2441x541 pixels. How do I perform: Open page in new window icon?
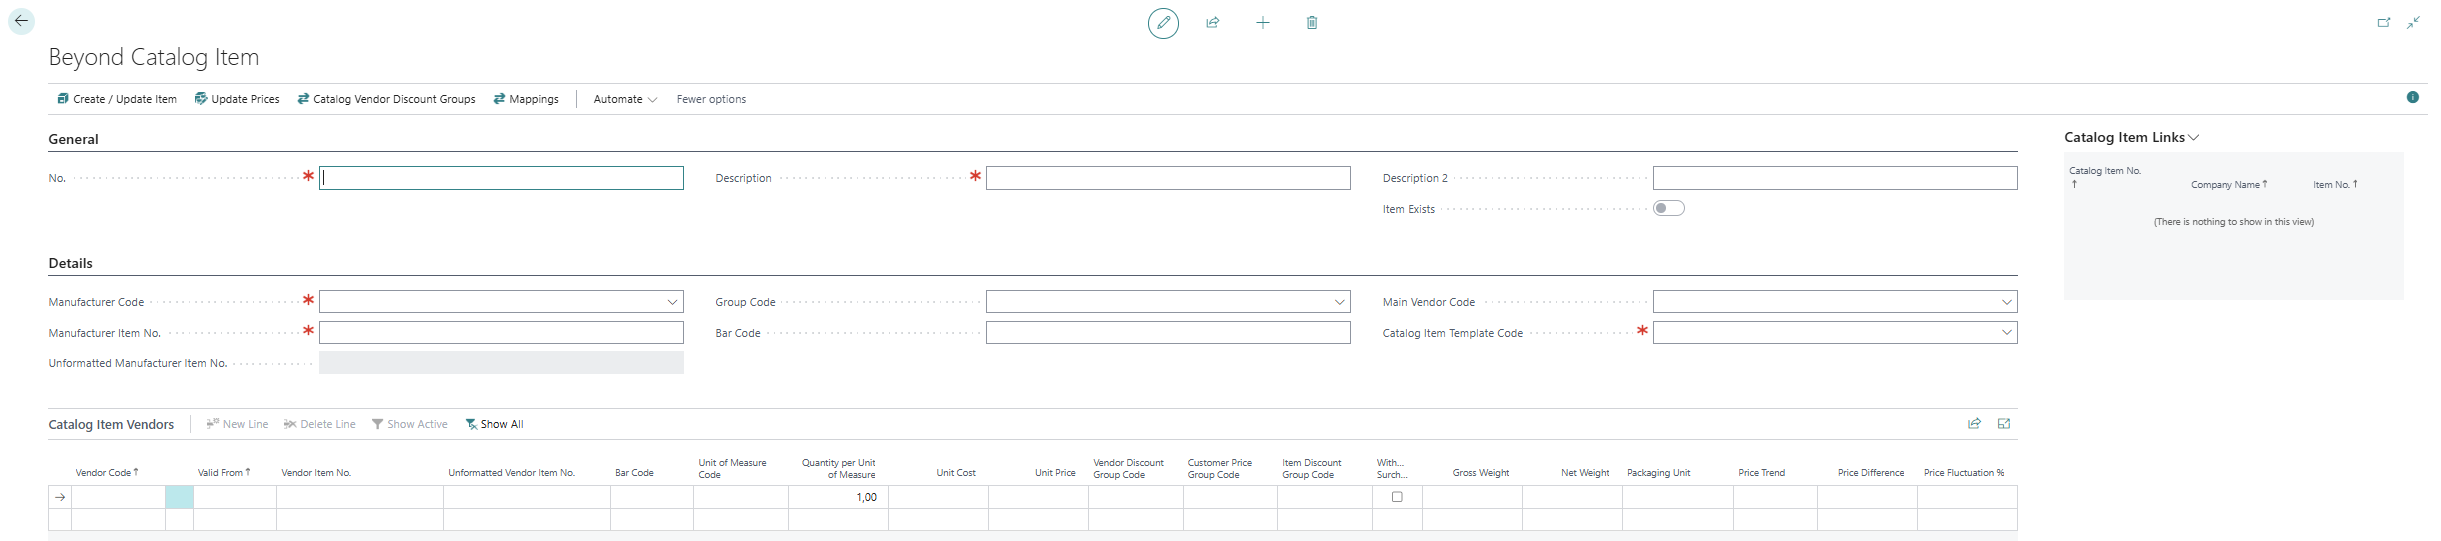tap(2384, 22)
